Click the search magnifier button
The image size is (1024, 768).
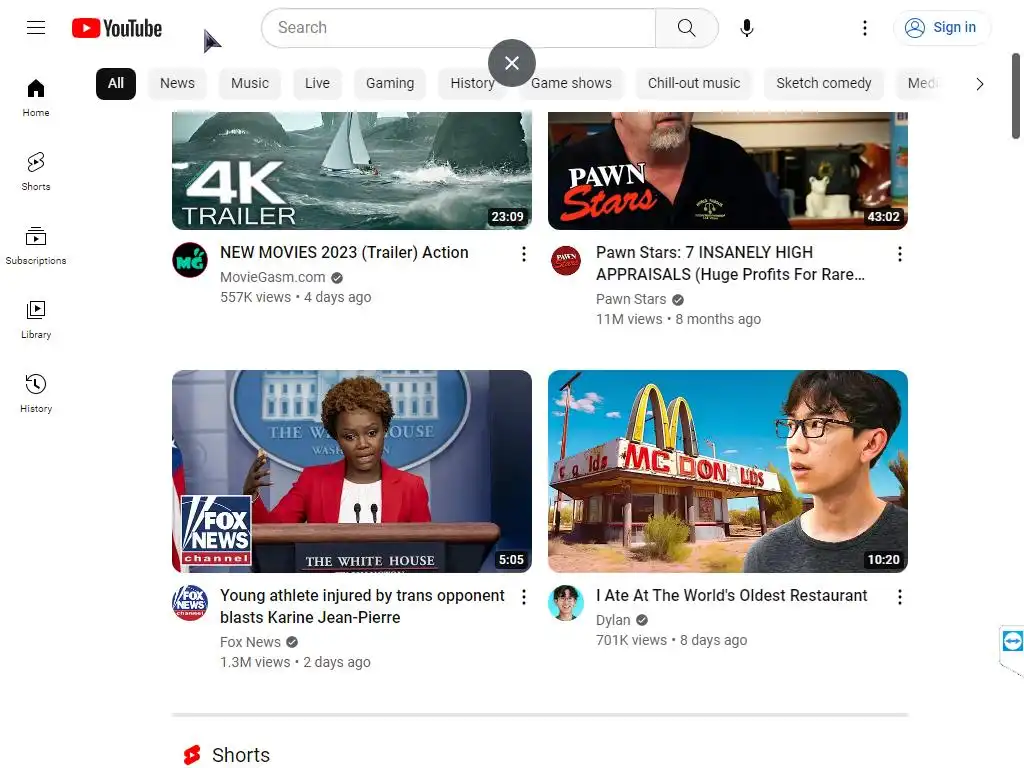[x=686, y=27]
